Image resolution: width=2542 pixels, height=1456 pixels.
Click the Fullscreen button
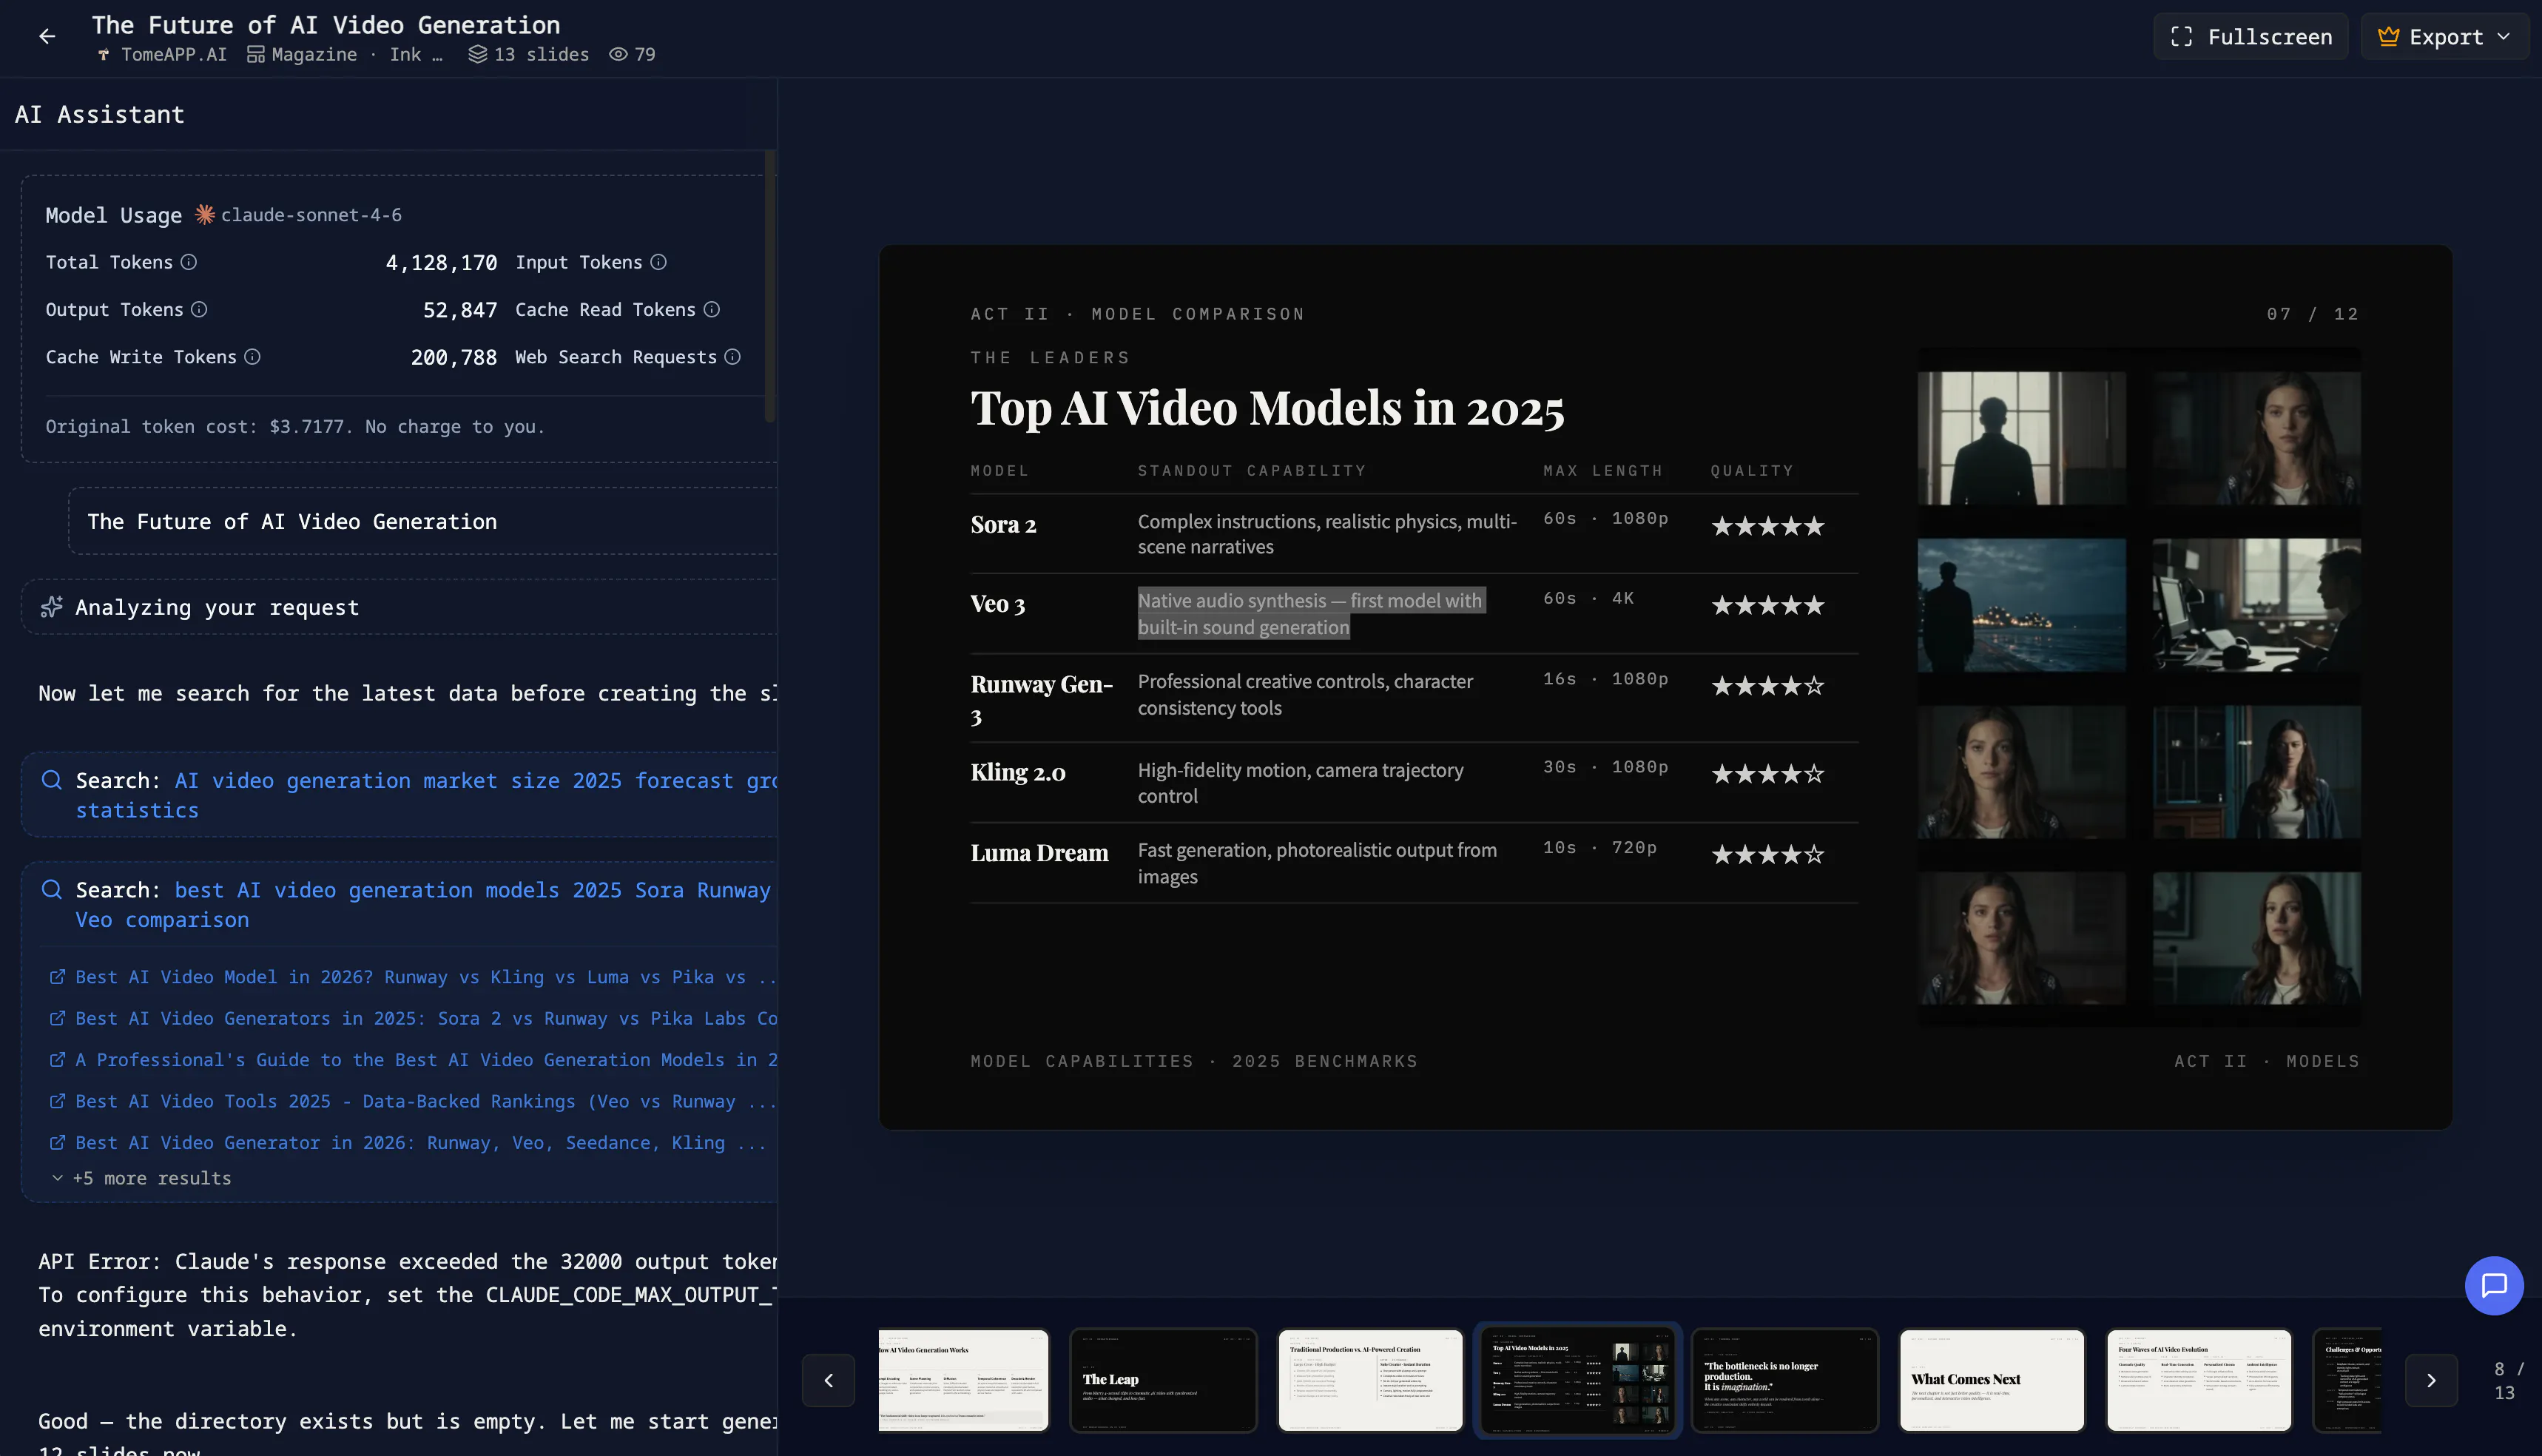pyautogui.click(x=2251, y=37)
